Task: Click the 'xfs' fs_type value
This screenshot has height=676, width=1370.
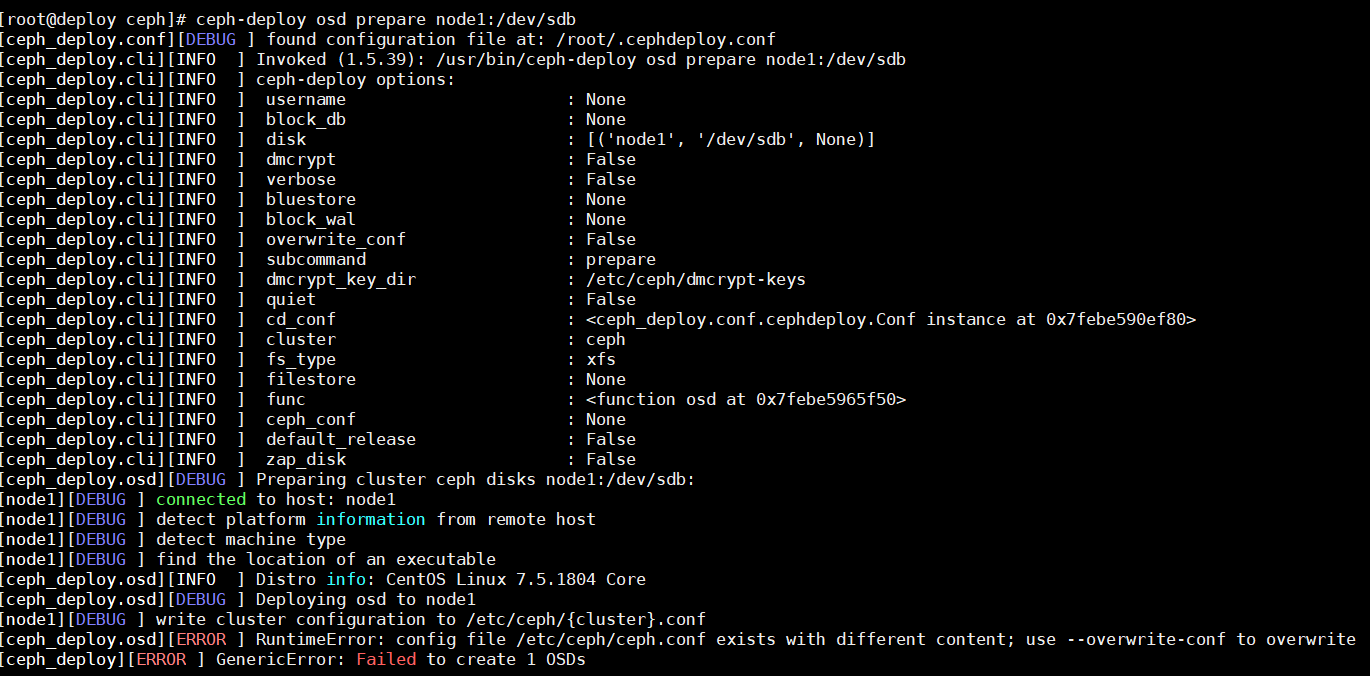Action: 601,359
